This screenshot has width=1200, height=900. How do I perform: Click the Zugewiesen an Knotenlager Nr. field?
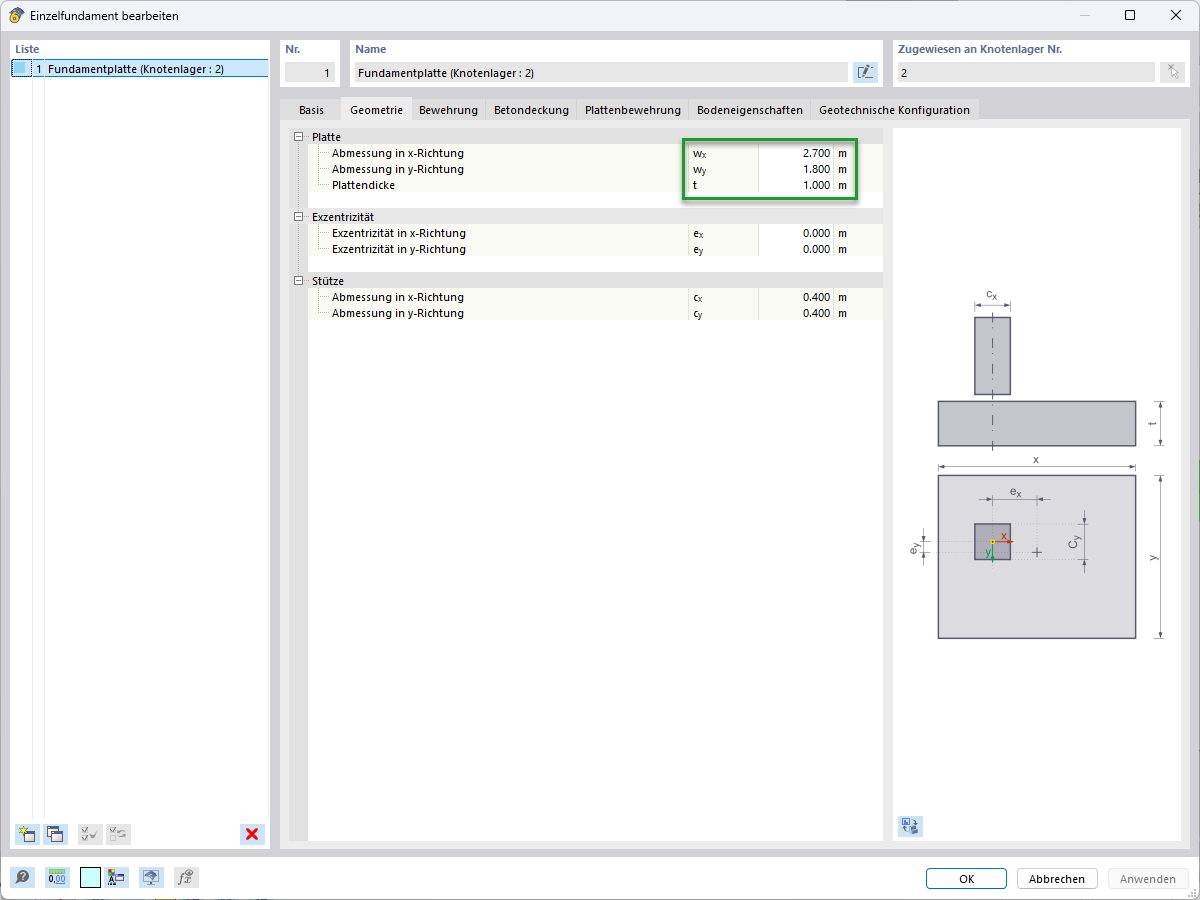[x=1025, y=72]
